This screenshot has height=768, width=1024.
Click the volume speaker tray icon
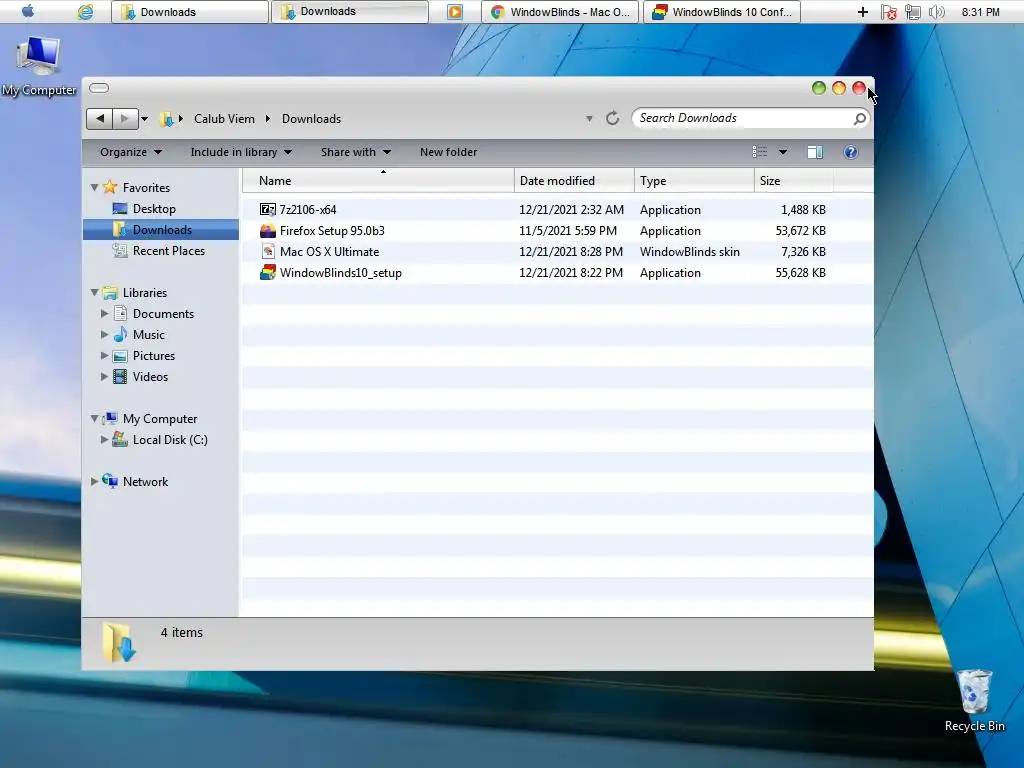click(936, 12)
